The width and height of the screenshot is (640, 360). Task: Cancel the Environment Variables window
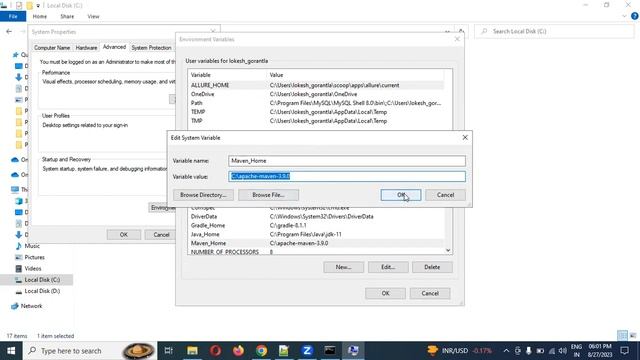(430, 293)
